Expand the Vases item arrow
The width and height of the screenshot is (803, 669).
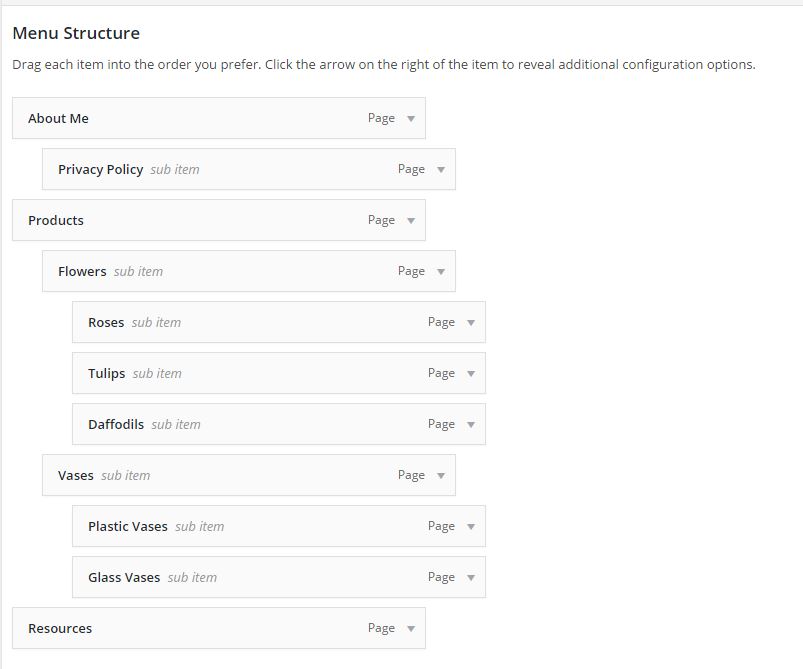[x=441, y=475]
